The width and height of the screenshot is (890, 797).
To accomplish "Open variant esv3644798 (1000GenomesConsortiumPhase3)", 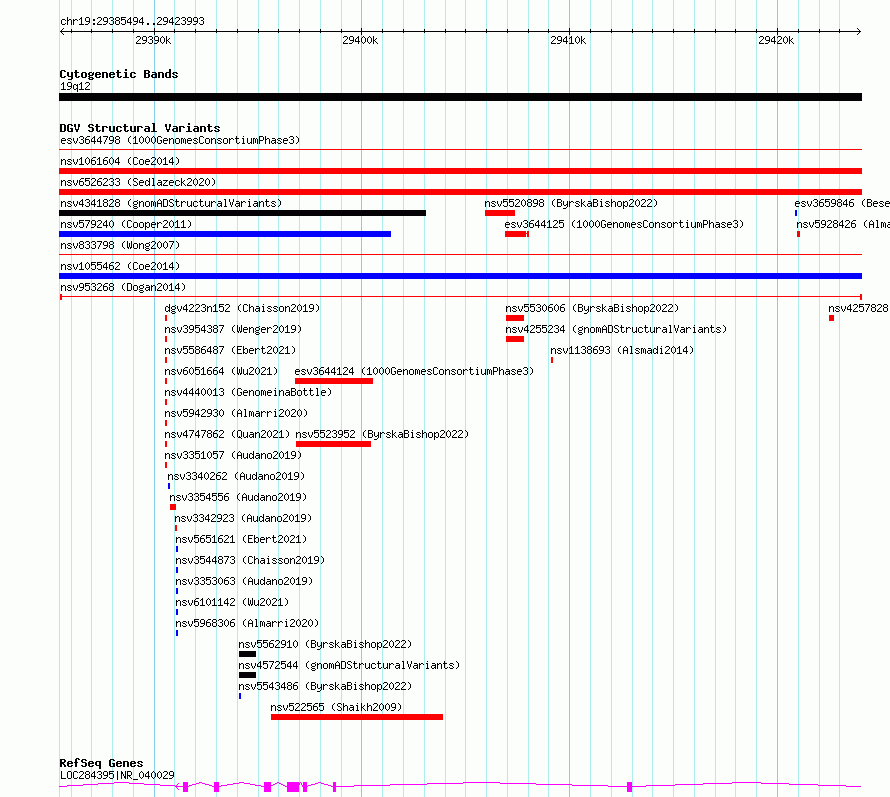I will (180, 140).
